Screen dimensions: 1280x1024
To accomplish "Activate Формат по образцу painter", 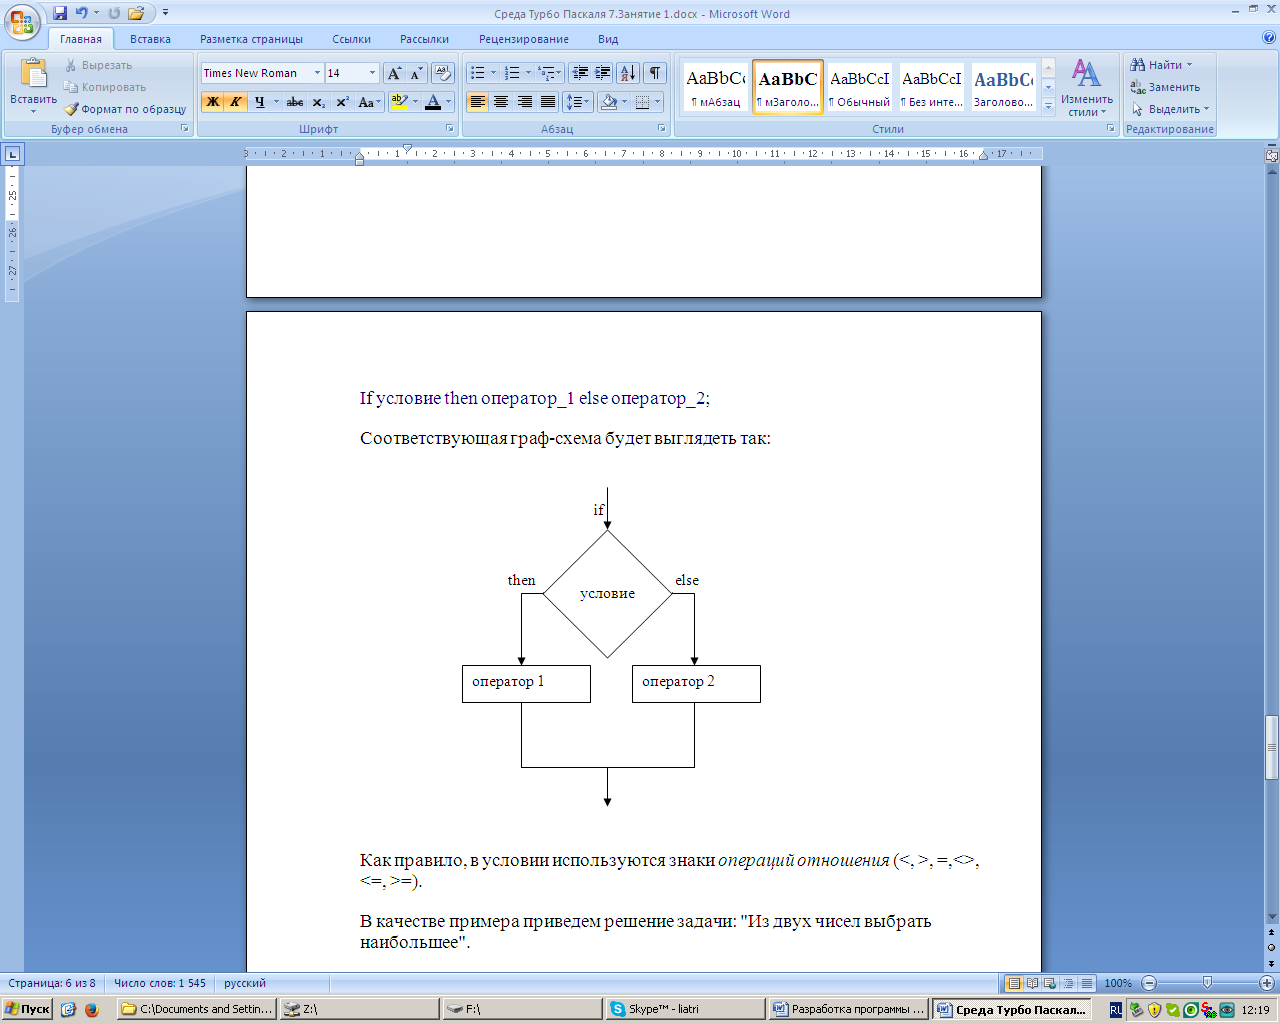I will (x=125, y=109).
